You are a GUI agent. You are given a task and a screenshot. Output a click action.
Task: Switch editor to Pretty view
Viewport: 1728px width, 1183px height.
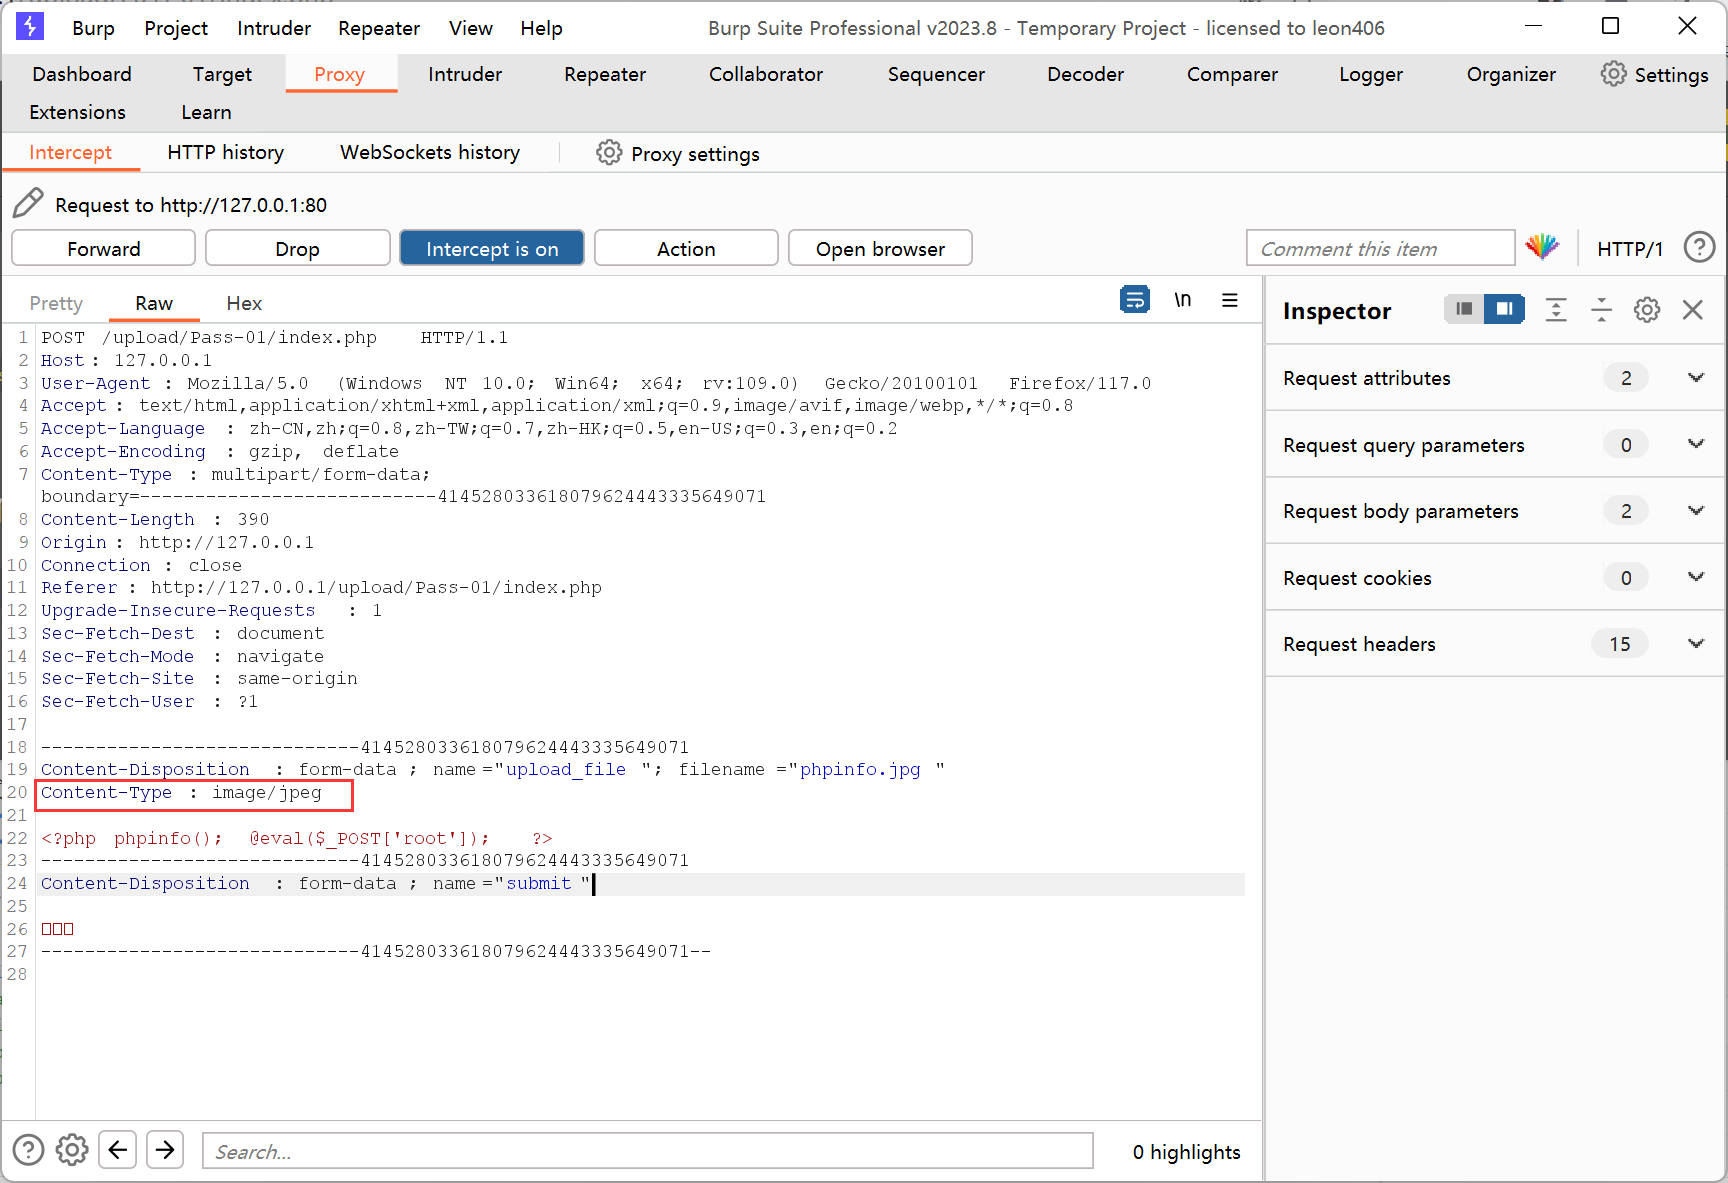56,303
